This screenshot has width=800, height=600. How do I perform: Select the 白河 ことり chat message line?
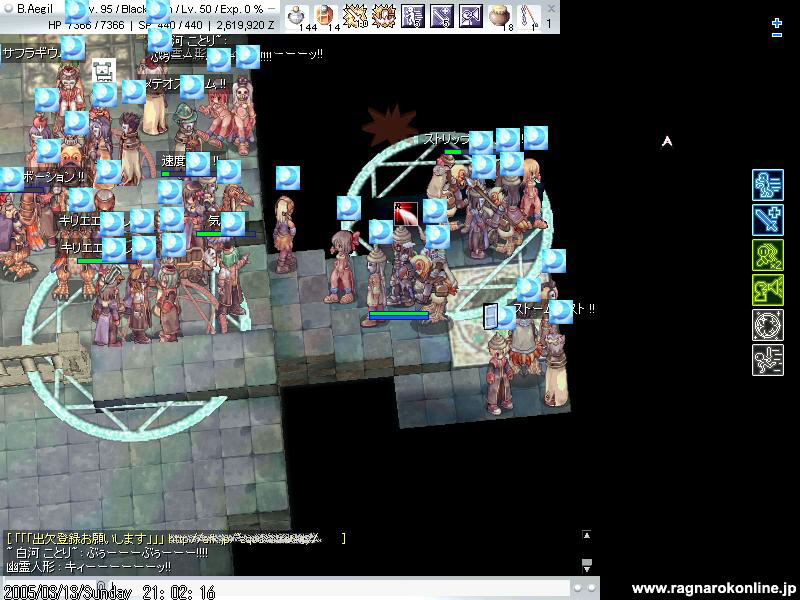tap(107, 553)
